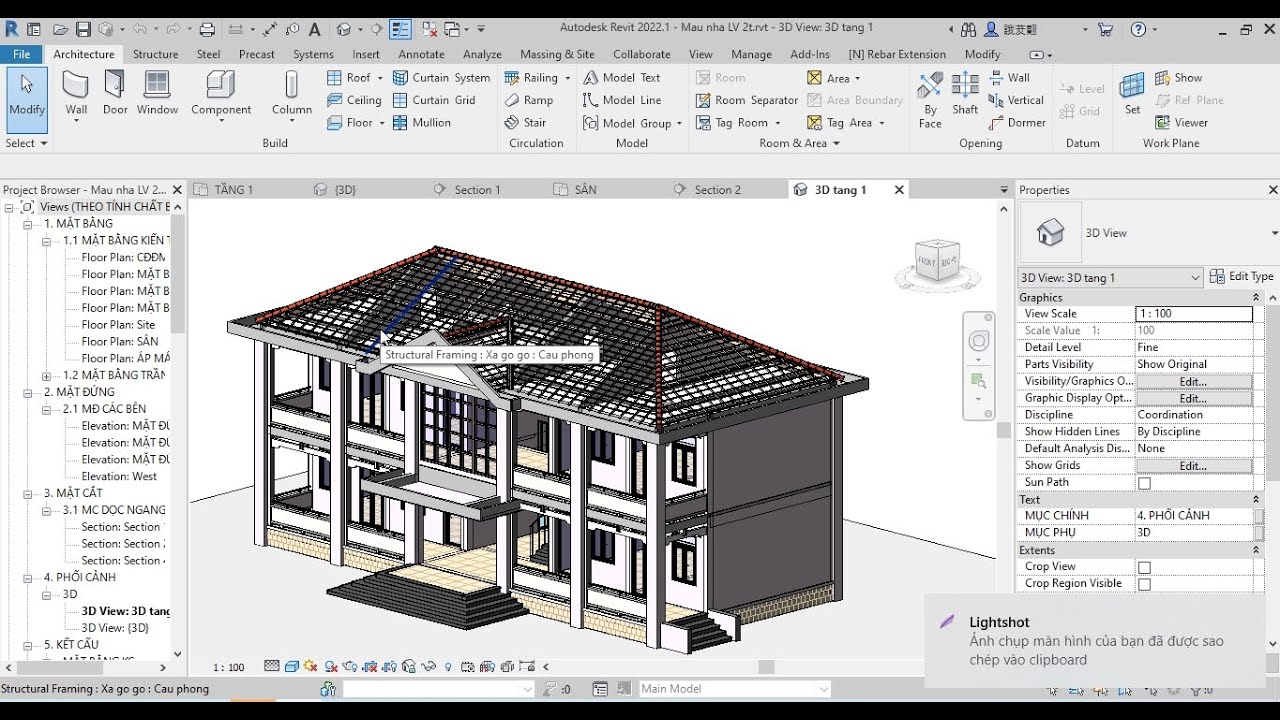
Task: Click the Curtain System tool
Action: pyautogui.click(x=441, y=77)
